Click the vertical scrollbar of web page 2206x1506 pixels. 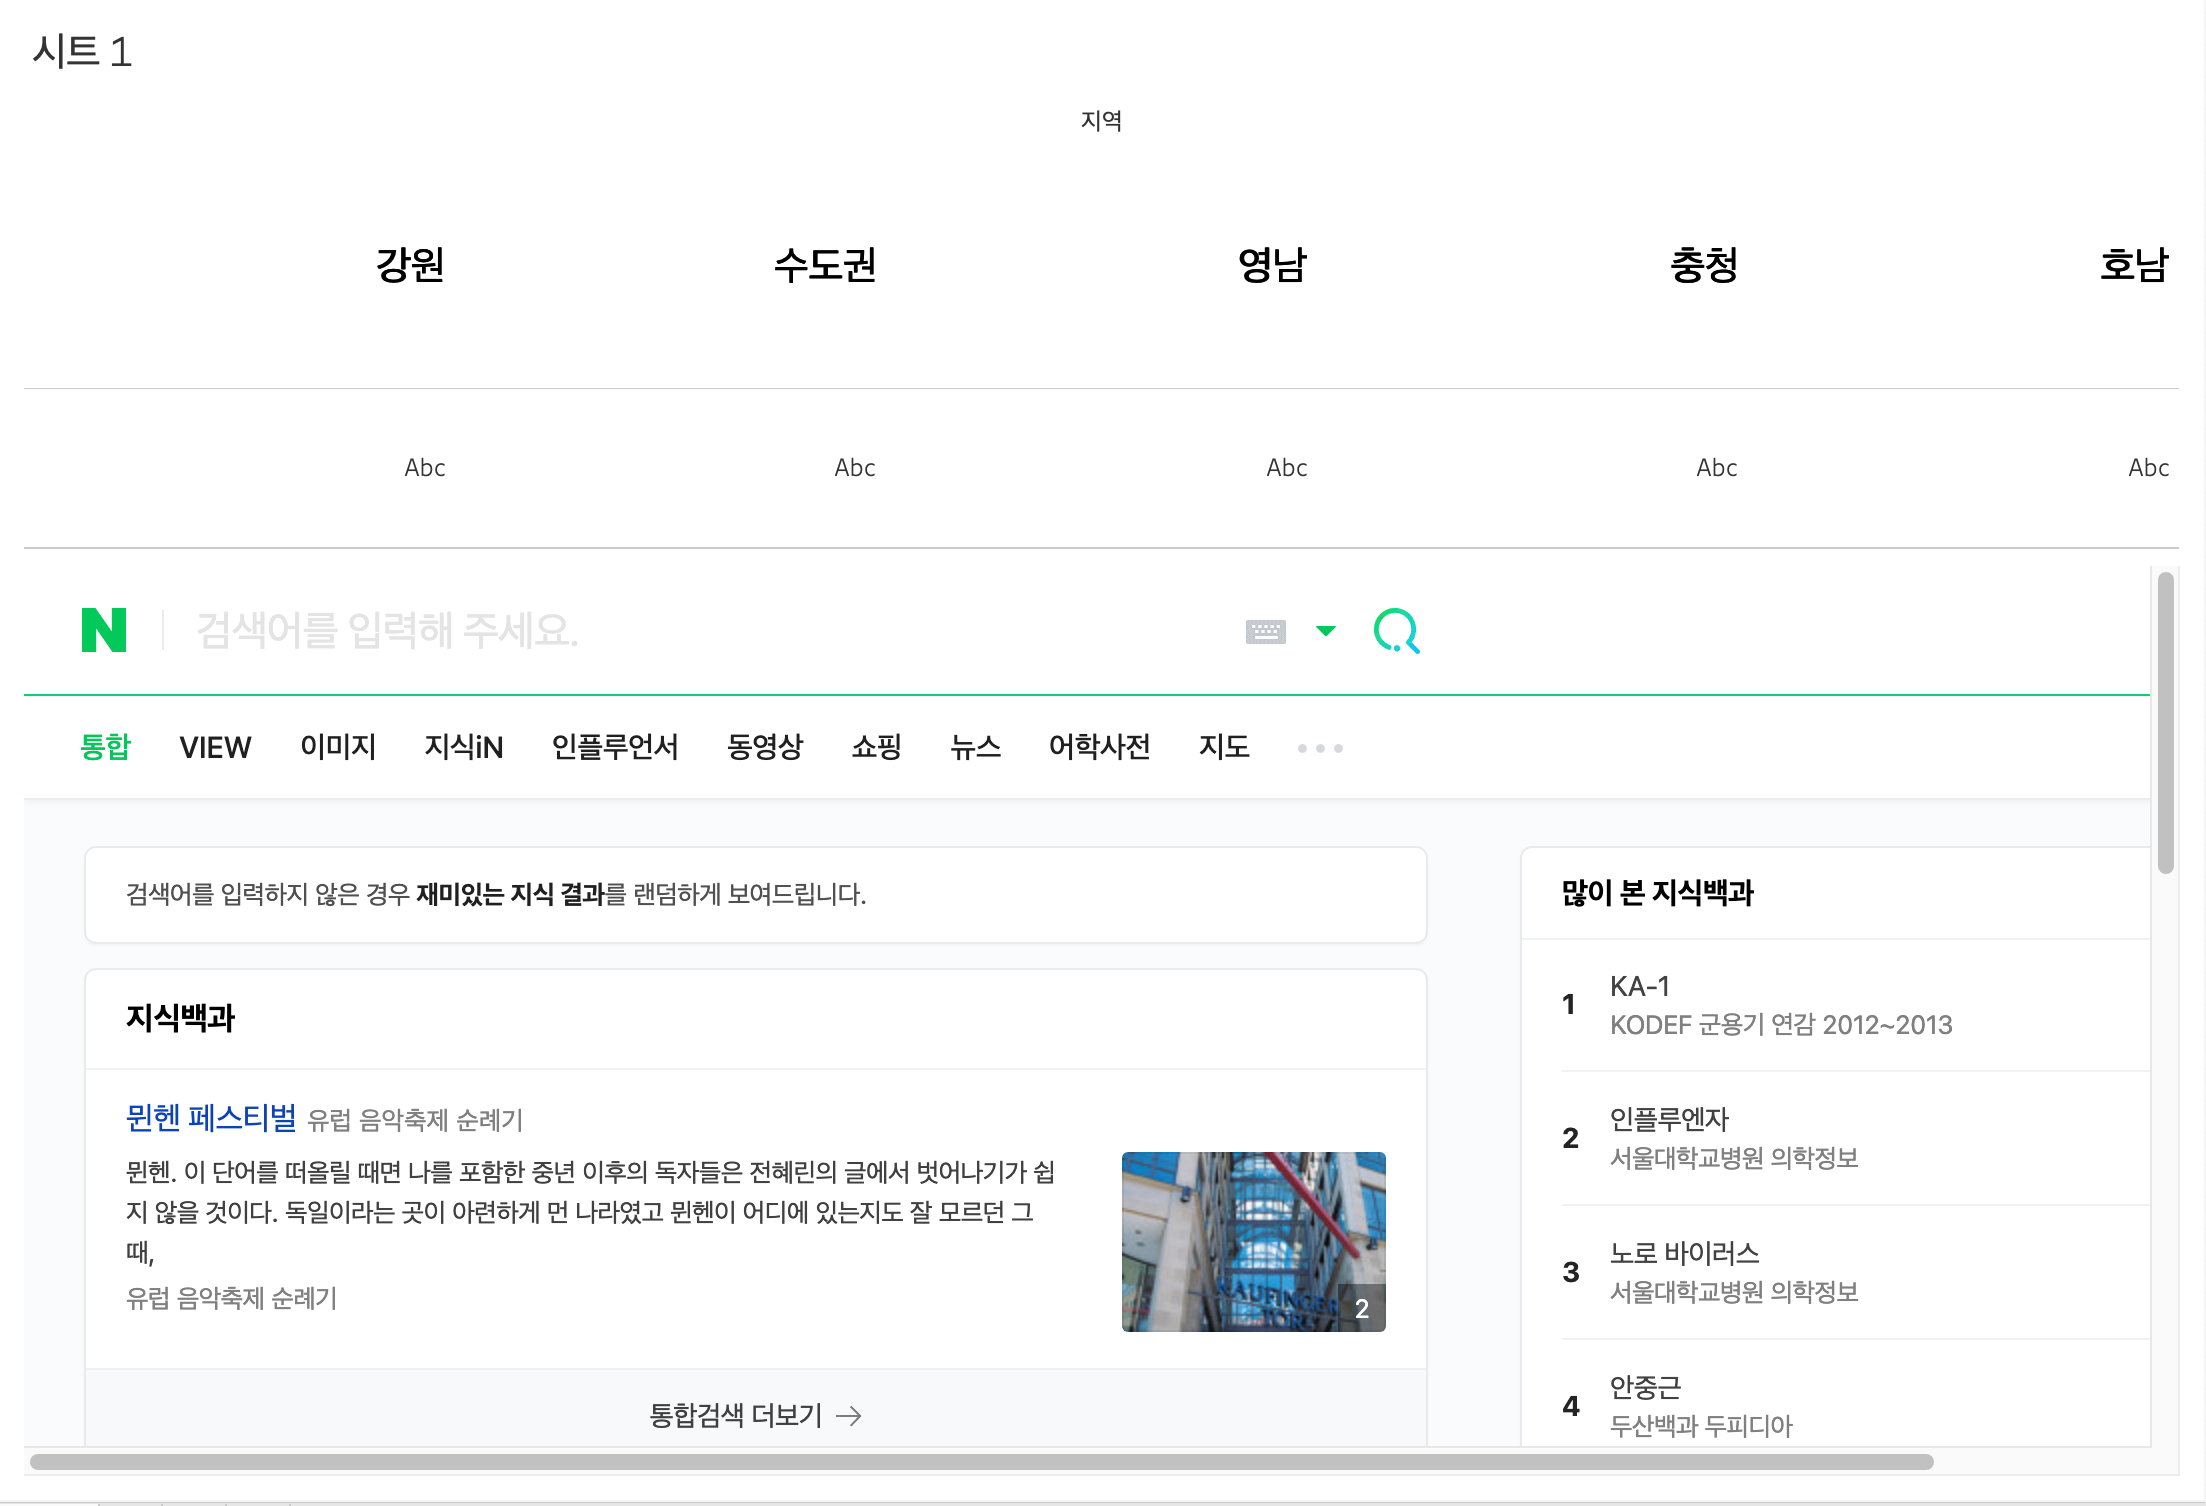point(2165,722)
